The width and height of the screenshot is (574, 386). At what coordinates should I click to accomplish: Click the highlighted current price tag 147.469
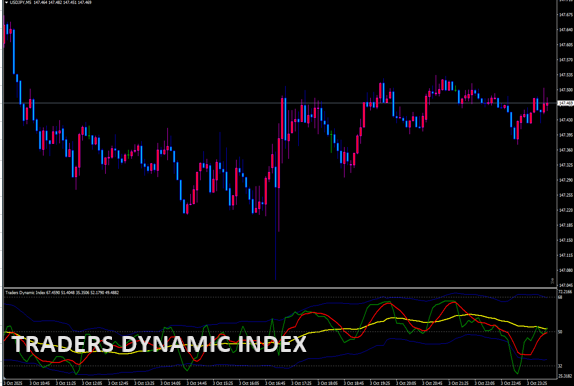pyautogui.click(x=566, y=103)
